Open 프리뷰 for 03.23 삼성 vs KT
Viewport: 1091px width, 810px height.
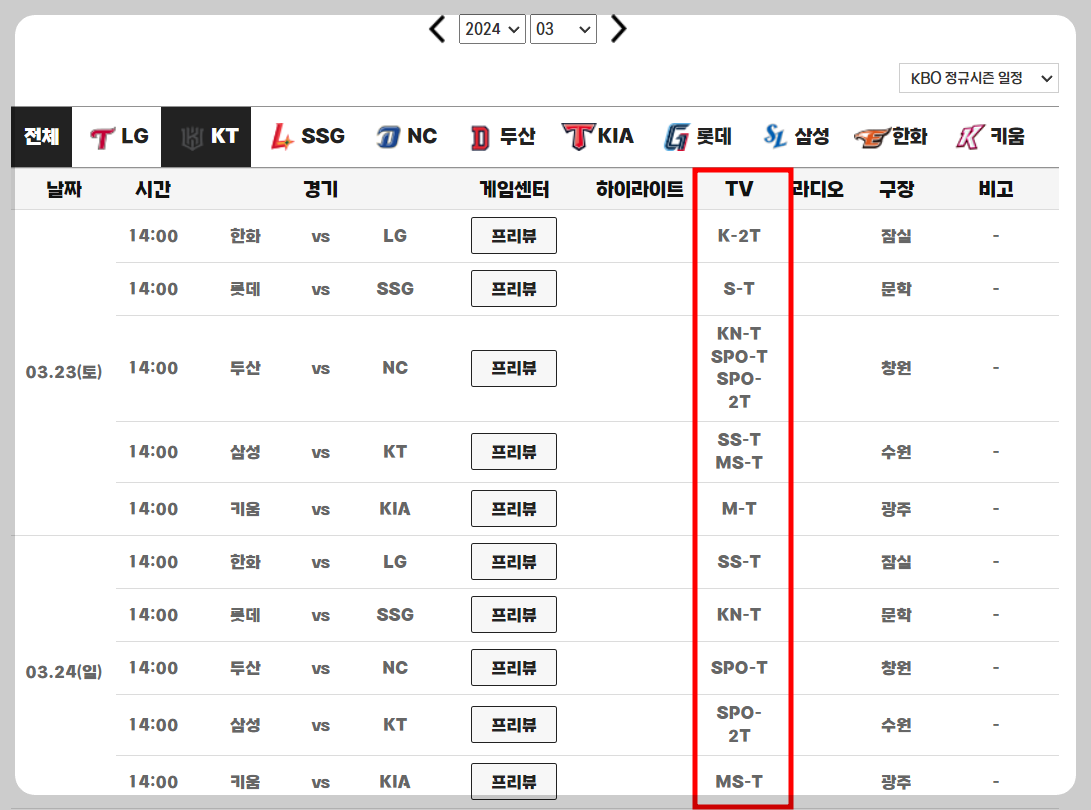(x=513, y=452)
